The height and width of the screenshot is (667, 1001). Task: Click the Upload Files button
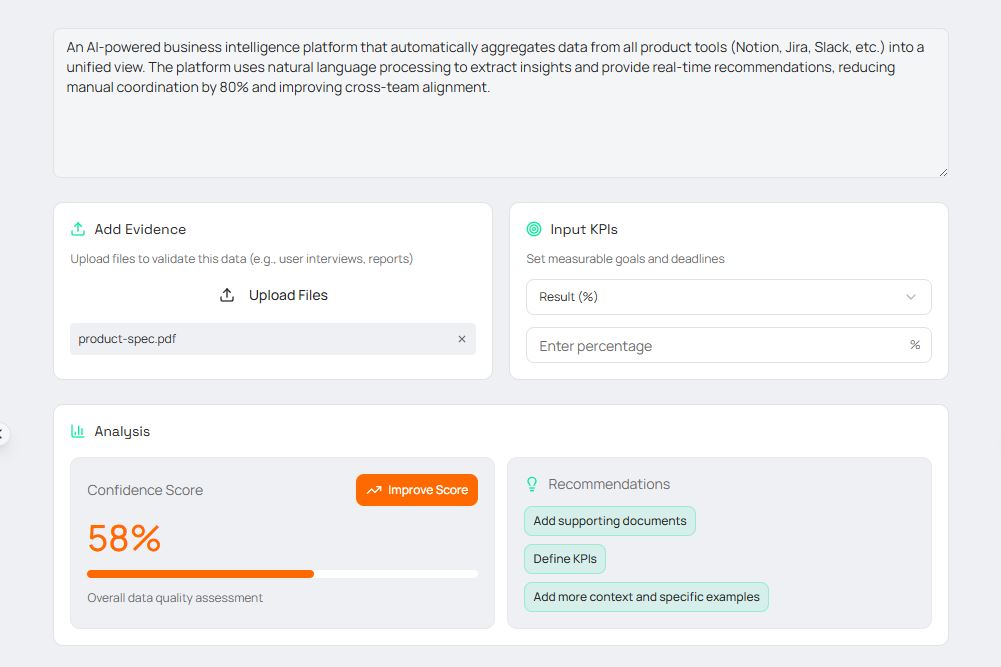pyautogui.click(x=273, y=295)
